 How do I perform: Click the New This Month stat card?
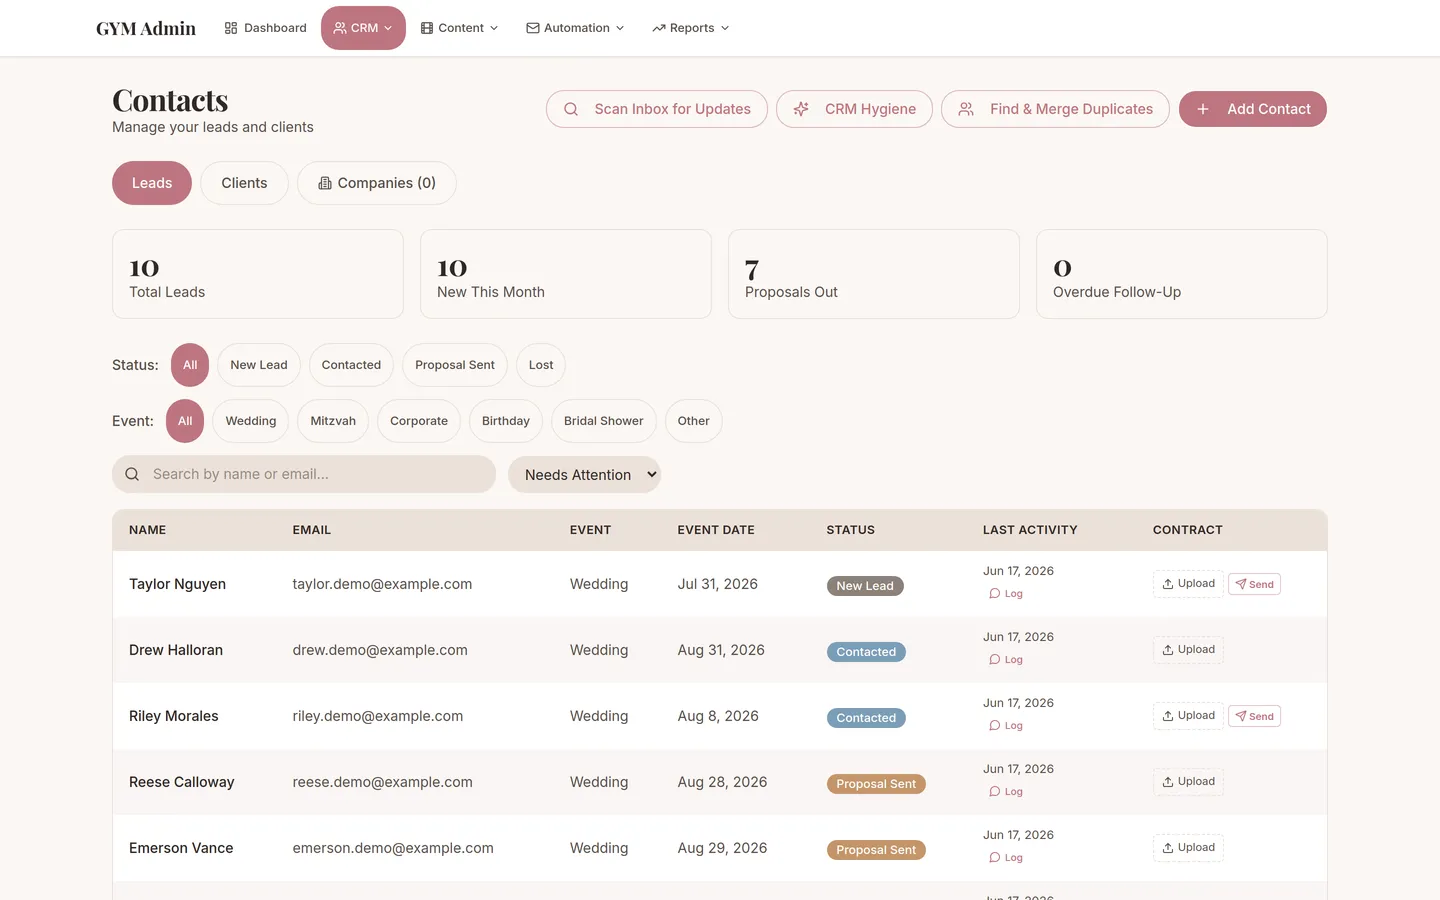coord(566,274)
